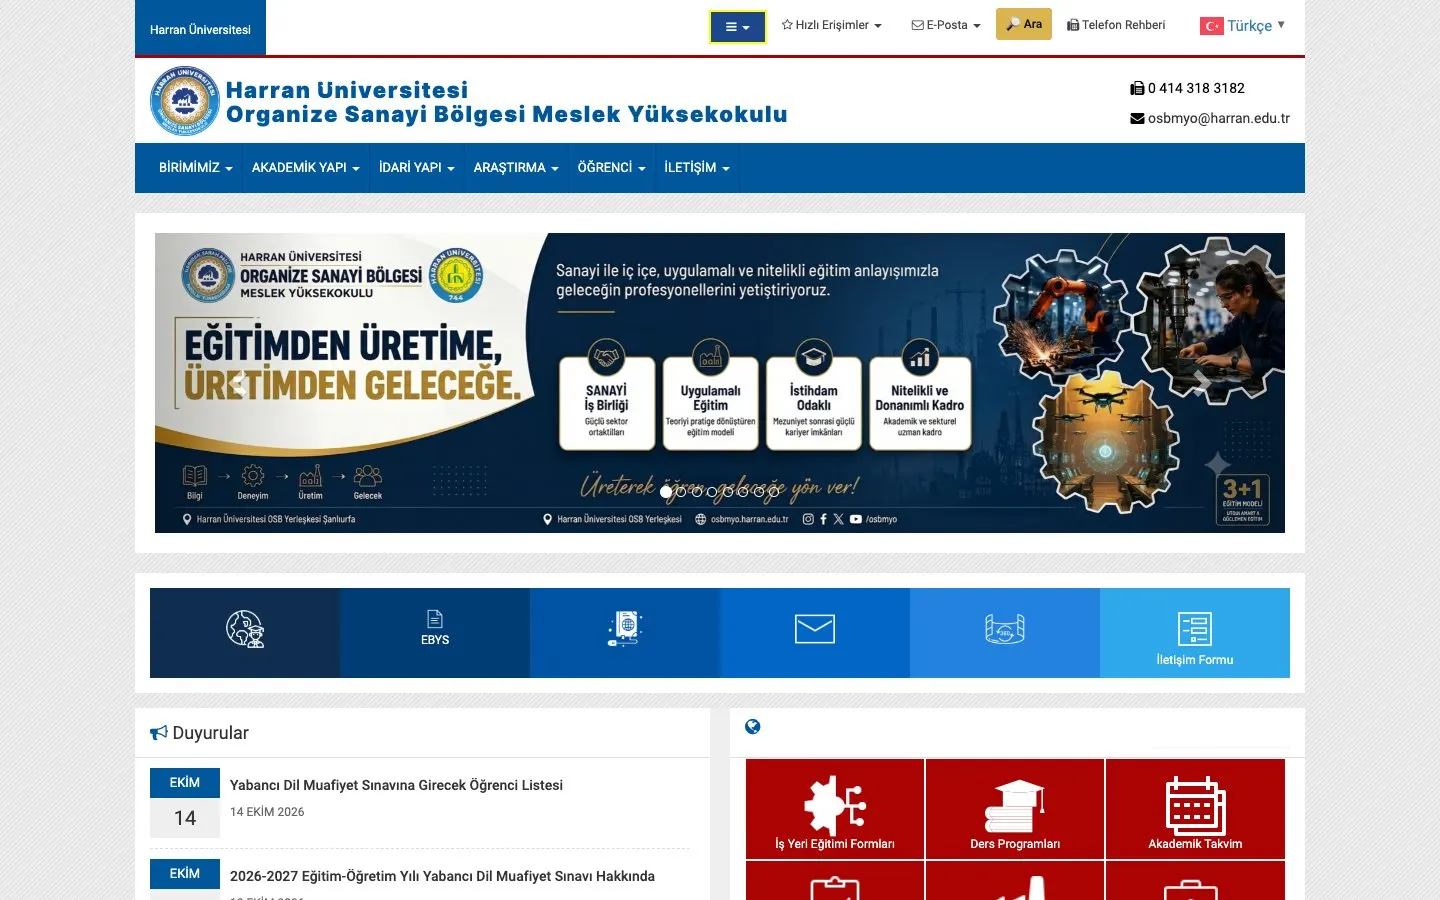Click the globe with graduate tile icon
1440x900 pixels.
245,629
